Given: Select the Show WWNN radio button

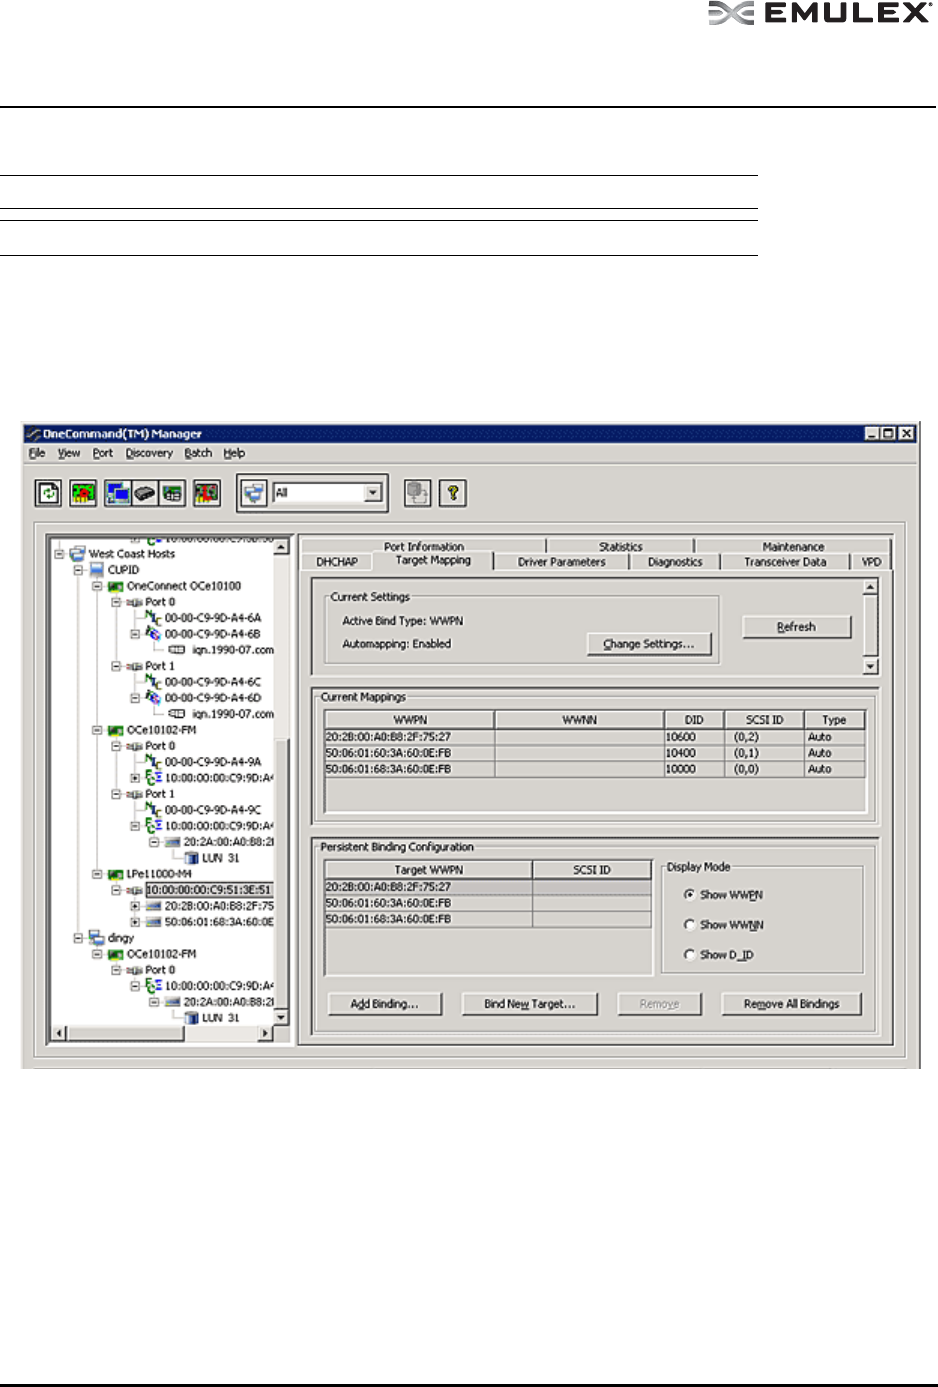Looking at the screenshot, I should 689,925.
